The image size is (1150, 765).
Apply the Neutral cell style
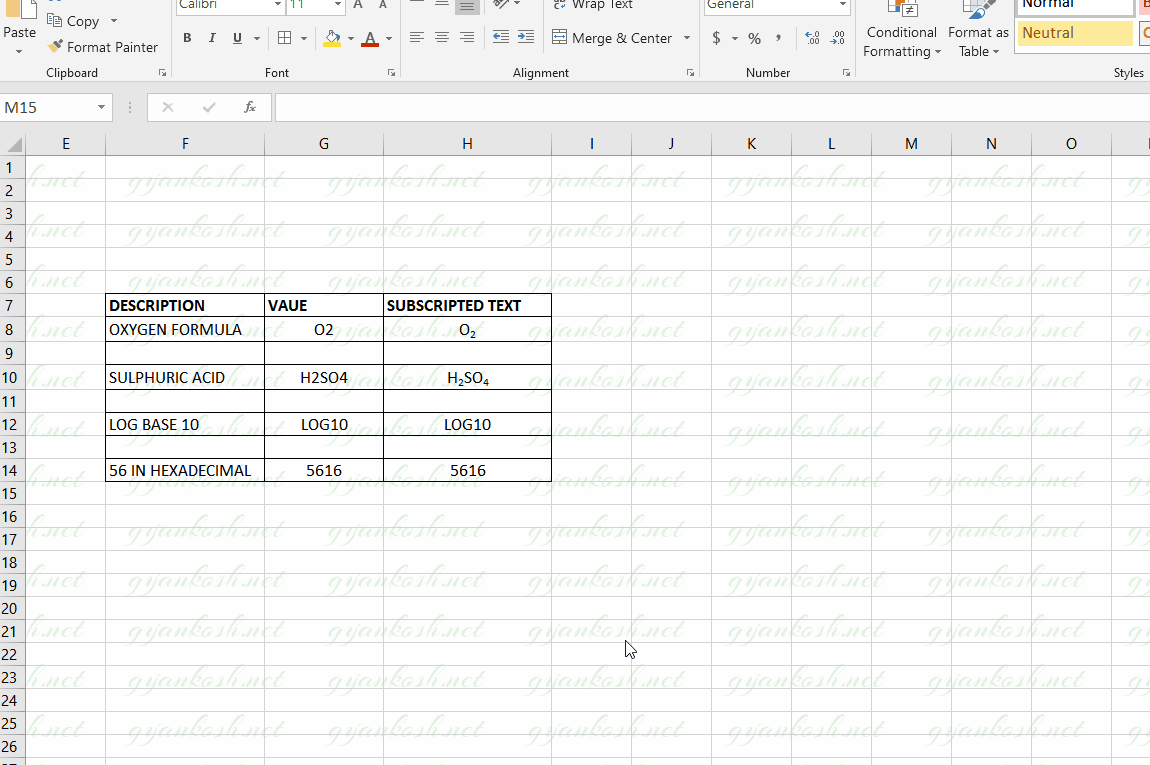1075,33
